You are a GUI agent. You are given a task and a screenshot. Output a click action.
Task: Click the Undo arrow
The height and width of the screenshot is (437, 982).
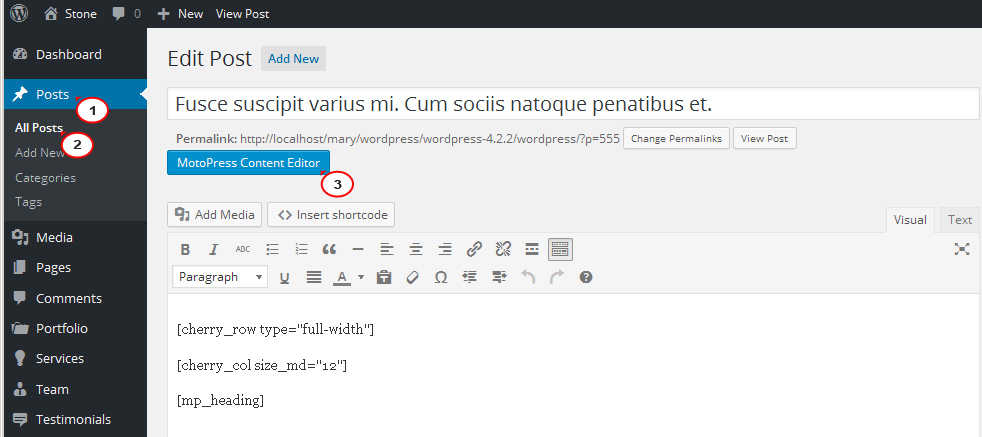528,277
